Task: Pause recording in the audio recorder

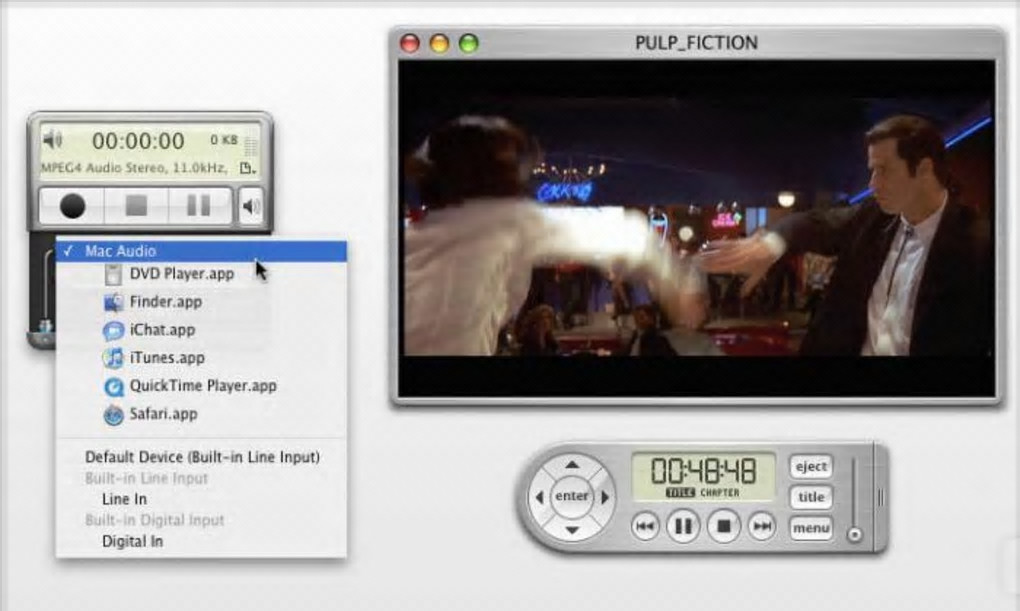Action: coord(198,206)
